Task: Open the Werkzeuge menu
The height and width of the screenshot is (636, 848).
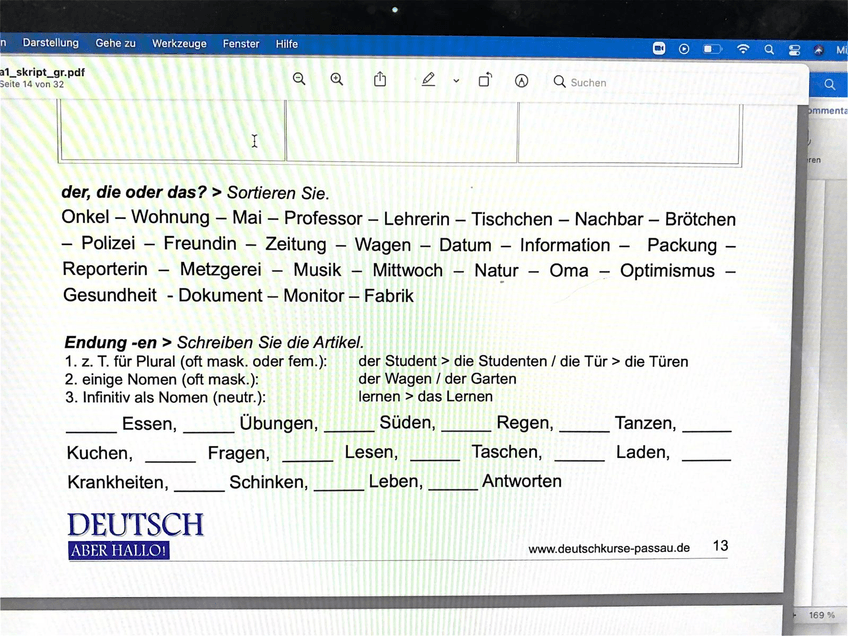Action: coord(179,43)
